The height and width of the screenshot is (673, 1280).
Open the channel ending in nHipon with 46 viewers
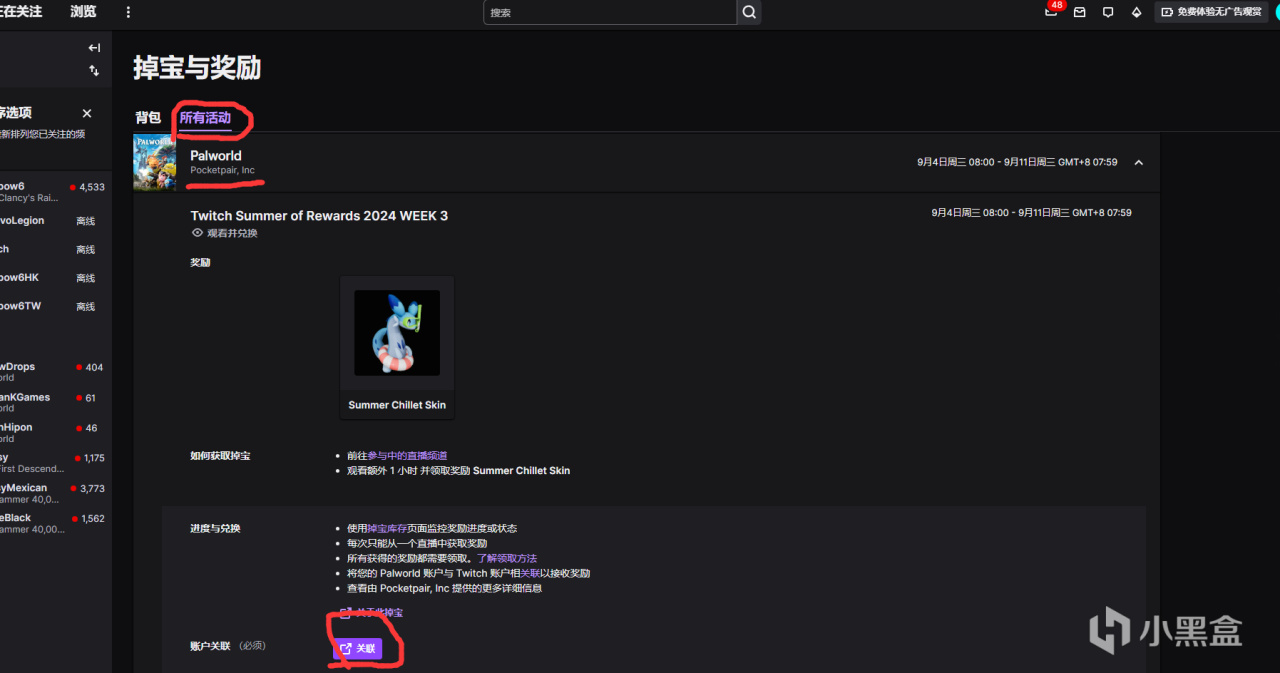[52, 432]
